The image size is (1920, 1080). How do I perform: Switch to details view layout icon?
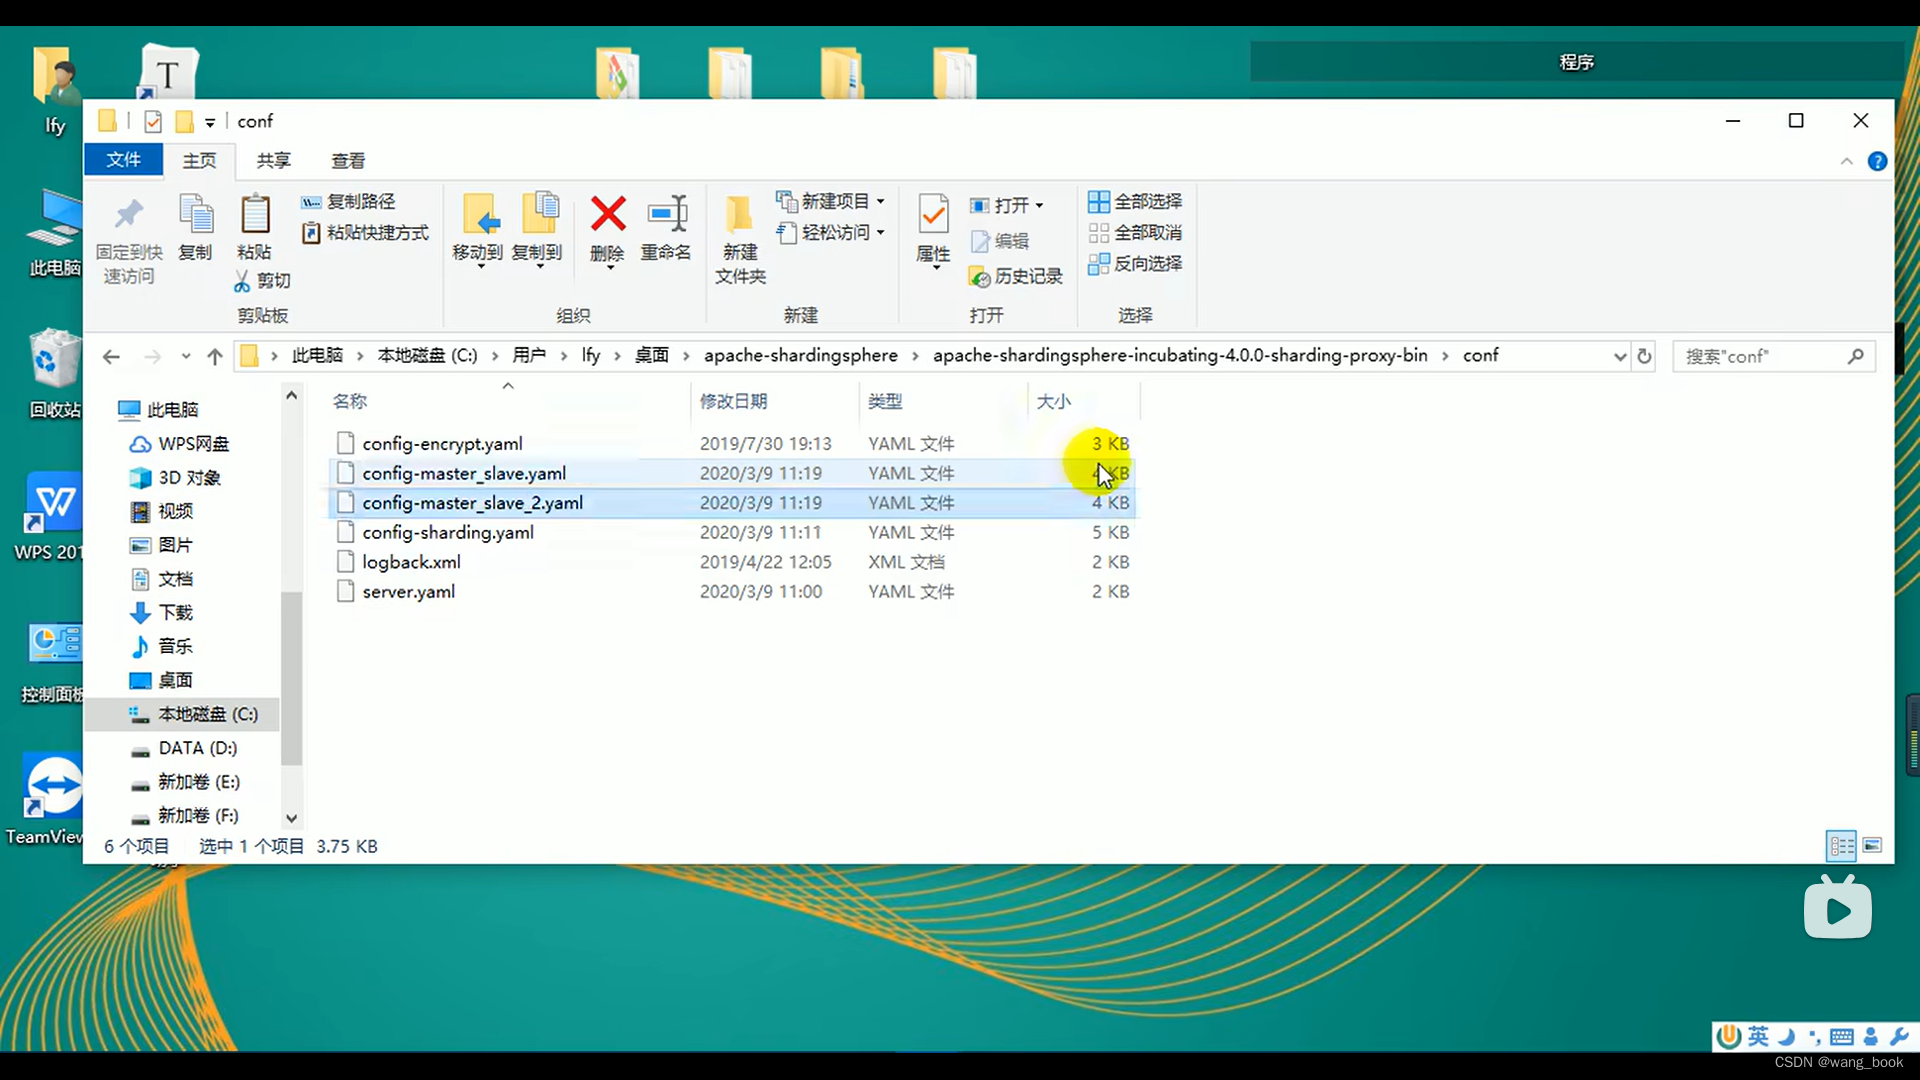pos(1841,846)
